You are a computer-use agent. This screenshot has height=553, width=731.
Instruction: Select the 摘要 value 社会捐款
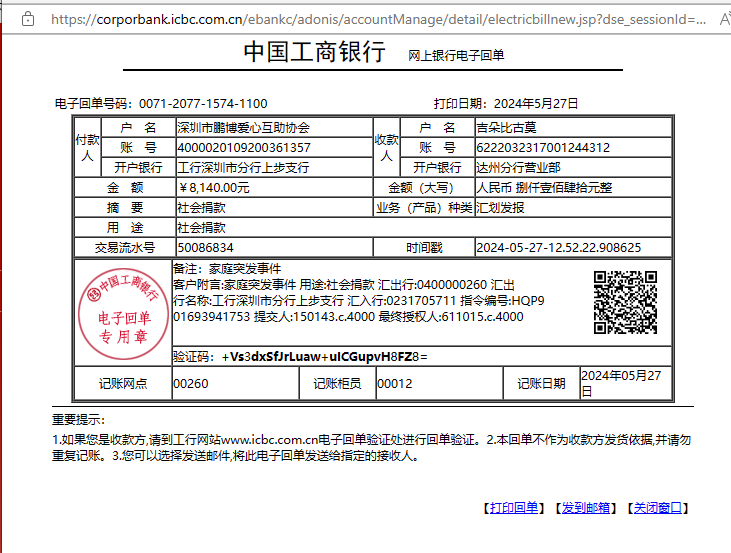point(201,208)
